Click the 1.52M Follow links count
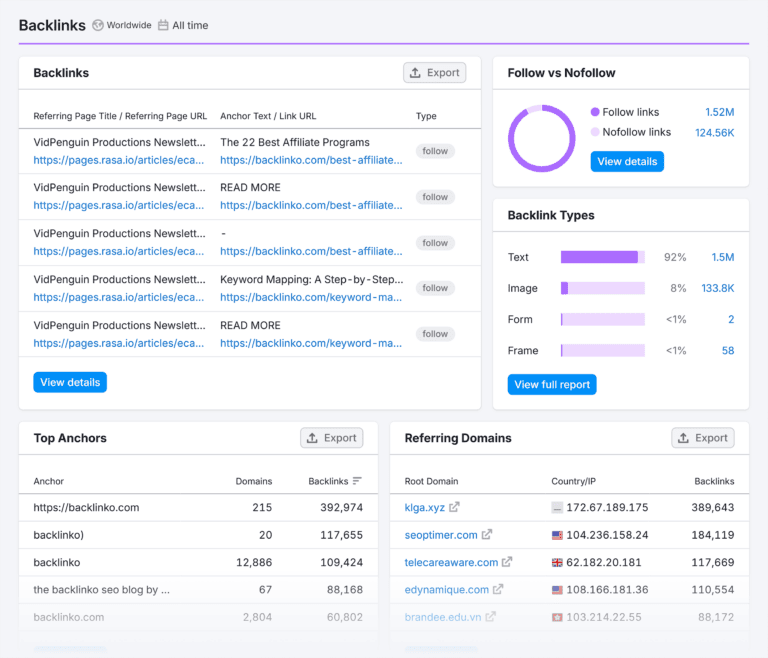The width and height of the screenshot is (768, 658). (719, 112)
